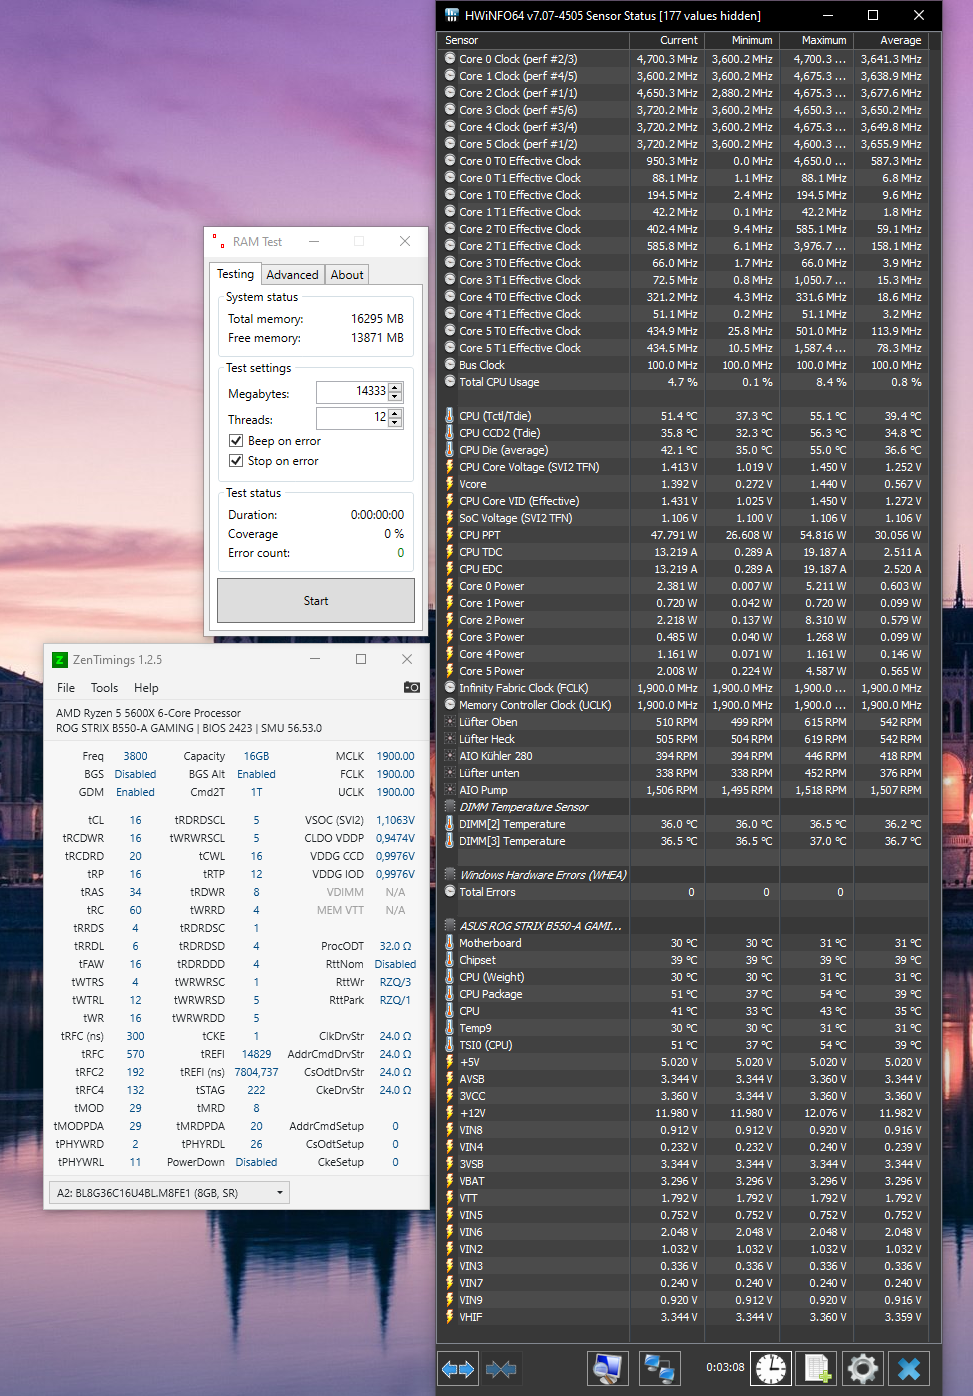Click the GDM Enabled value in ZenTimings
Image resolution: width=973 pixels, height=1396 pixels.
click(x=135, y=792)
